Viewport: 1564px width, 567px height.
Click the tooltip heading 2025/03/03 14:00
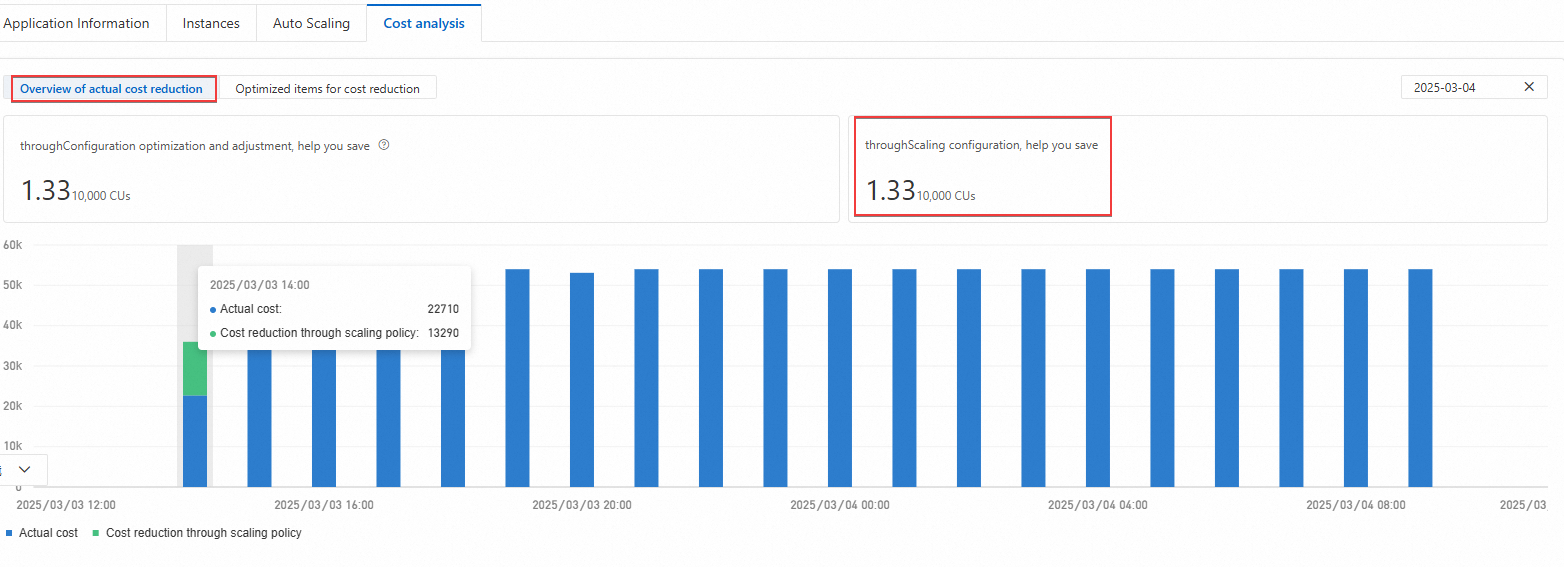(260, 285)
